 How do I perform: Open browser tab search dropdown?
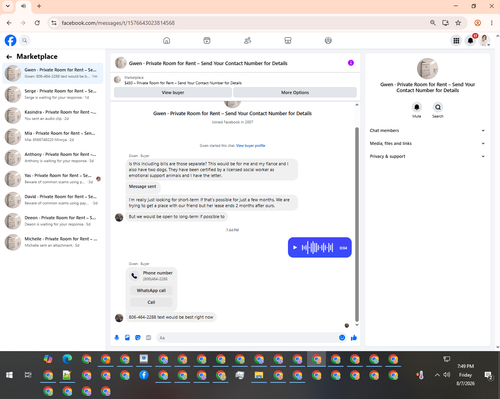8,6
